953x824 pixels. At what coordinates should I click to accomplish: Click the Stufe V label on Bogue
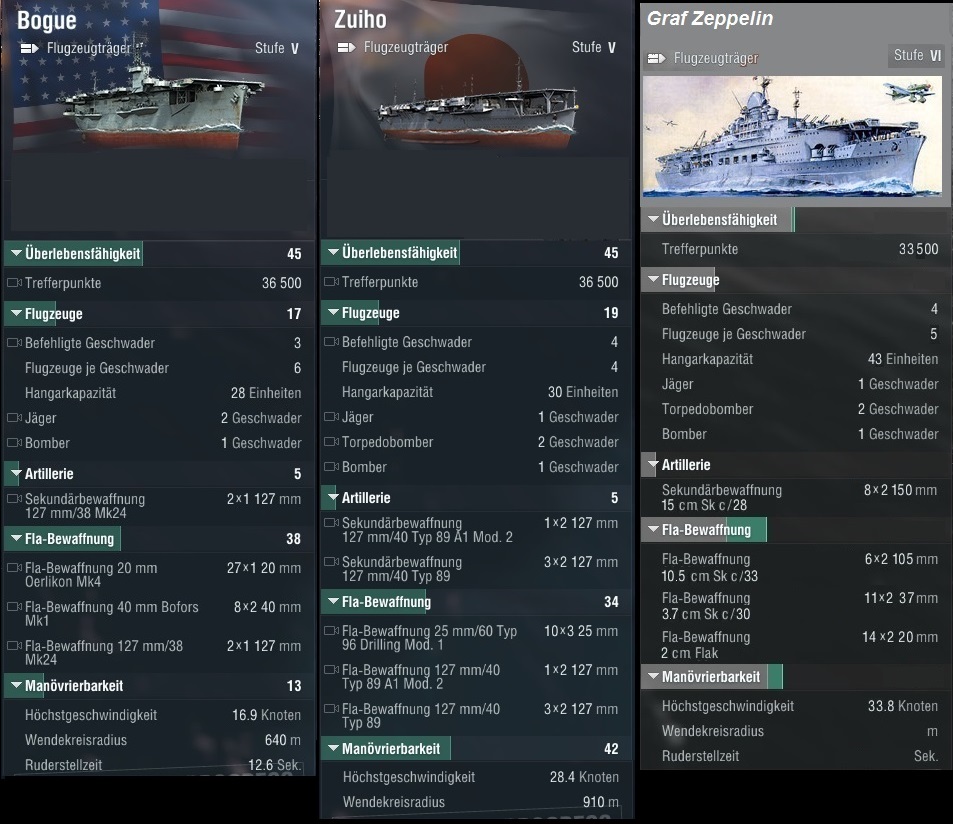281,48
